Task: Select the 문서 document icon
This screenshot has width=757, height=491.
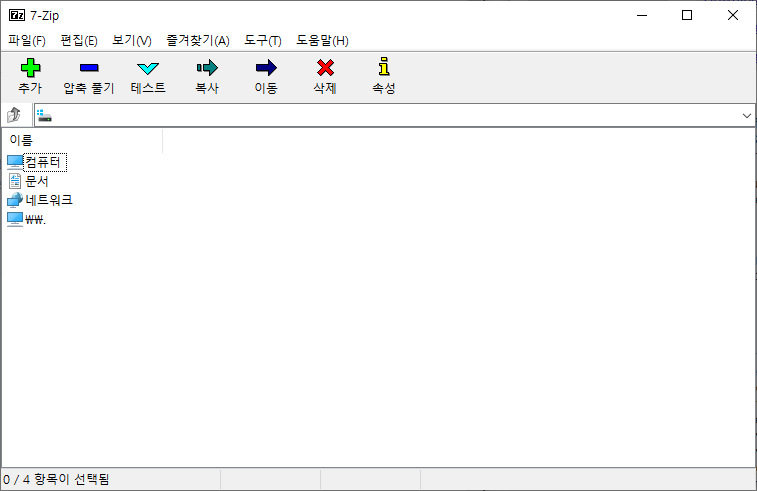Action: pyautogui.click(x=15, y=181)
